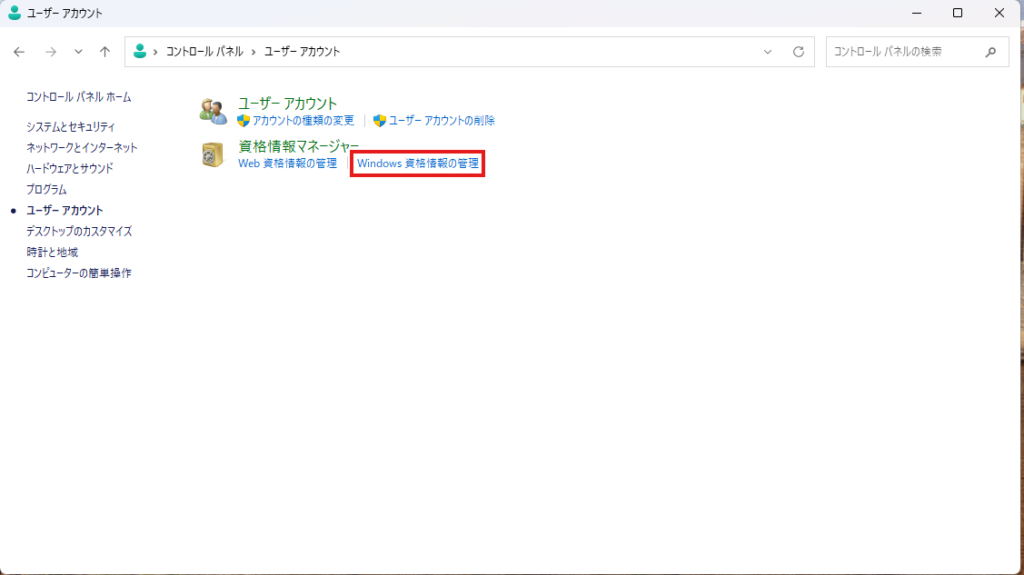
Task: Close the ユーザー アカウント window
Action: click(999, 13)
